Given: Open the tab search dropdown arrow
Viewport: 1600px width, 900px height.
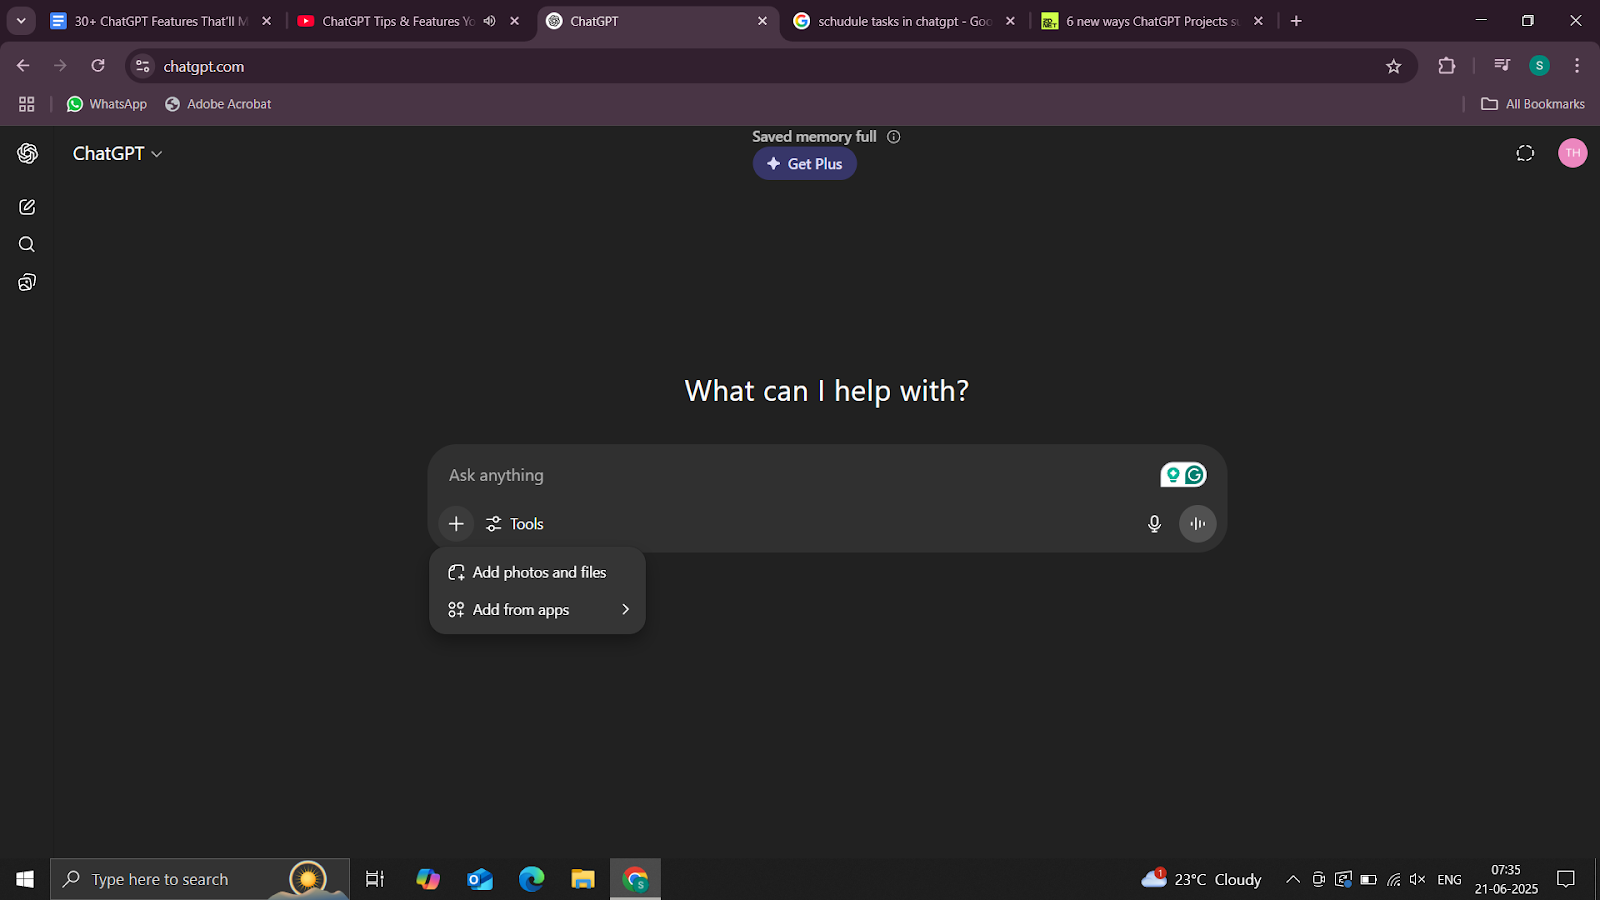Looking at the screenshot, I should (x=21, y=21).
